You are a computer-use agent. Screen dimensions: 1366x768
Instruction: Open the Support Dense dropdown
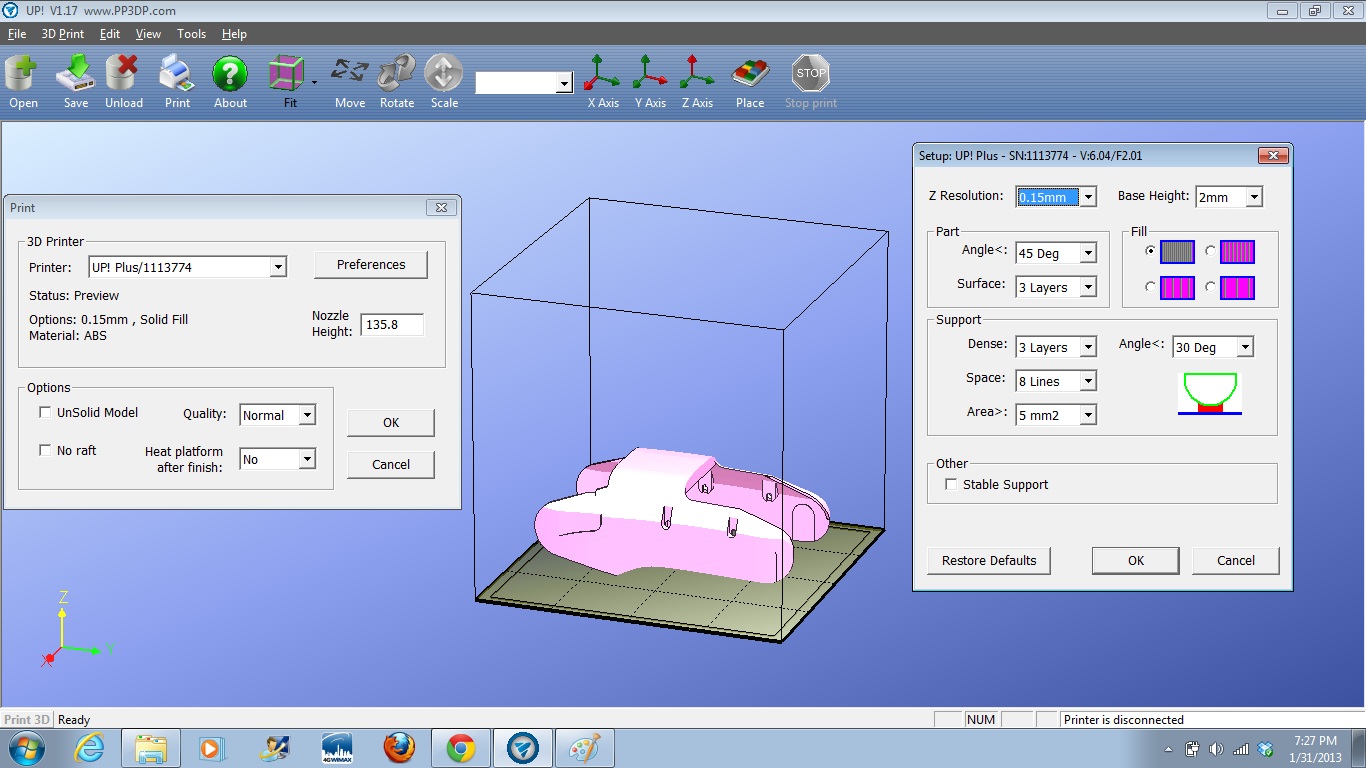(x=1088, y=347)
